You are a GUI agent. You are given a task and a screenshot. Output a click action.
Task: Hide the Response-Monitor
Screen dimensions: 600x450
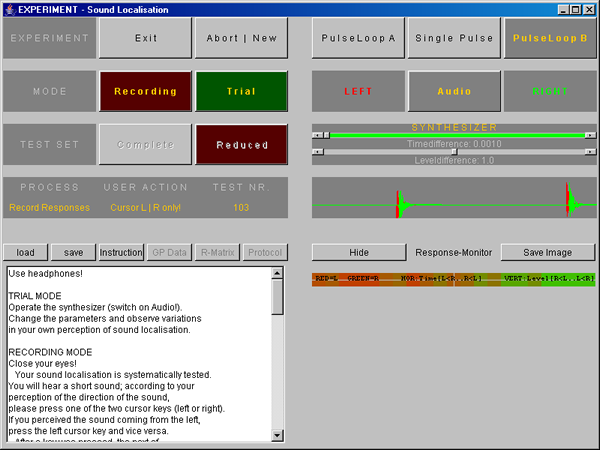[x=357, y=252]
